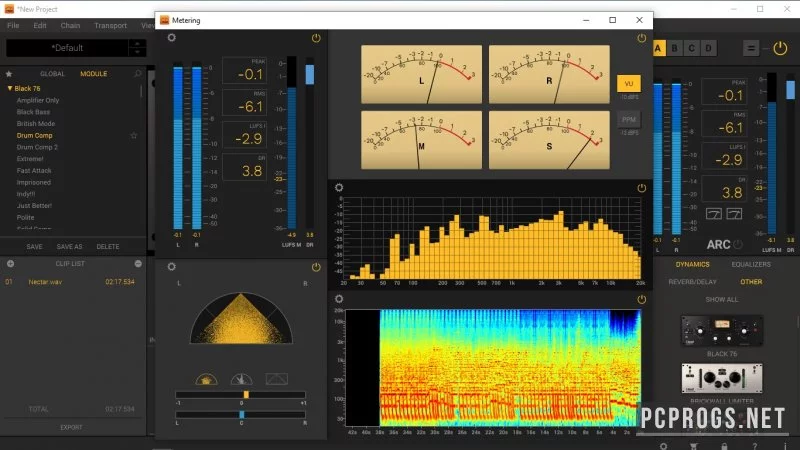
Task: Open the *Default preset name field
Action: (67, 48)
